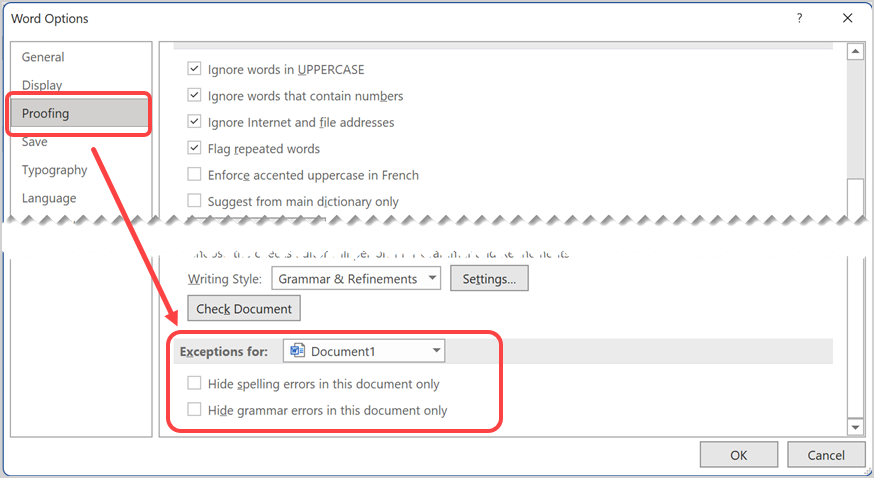Tick Hide grammar errors in this document
Viewport: 874px width, 478px height.
(195, 410)
